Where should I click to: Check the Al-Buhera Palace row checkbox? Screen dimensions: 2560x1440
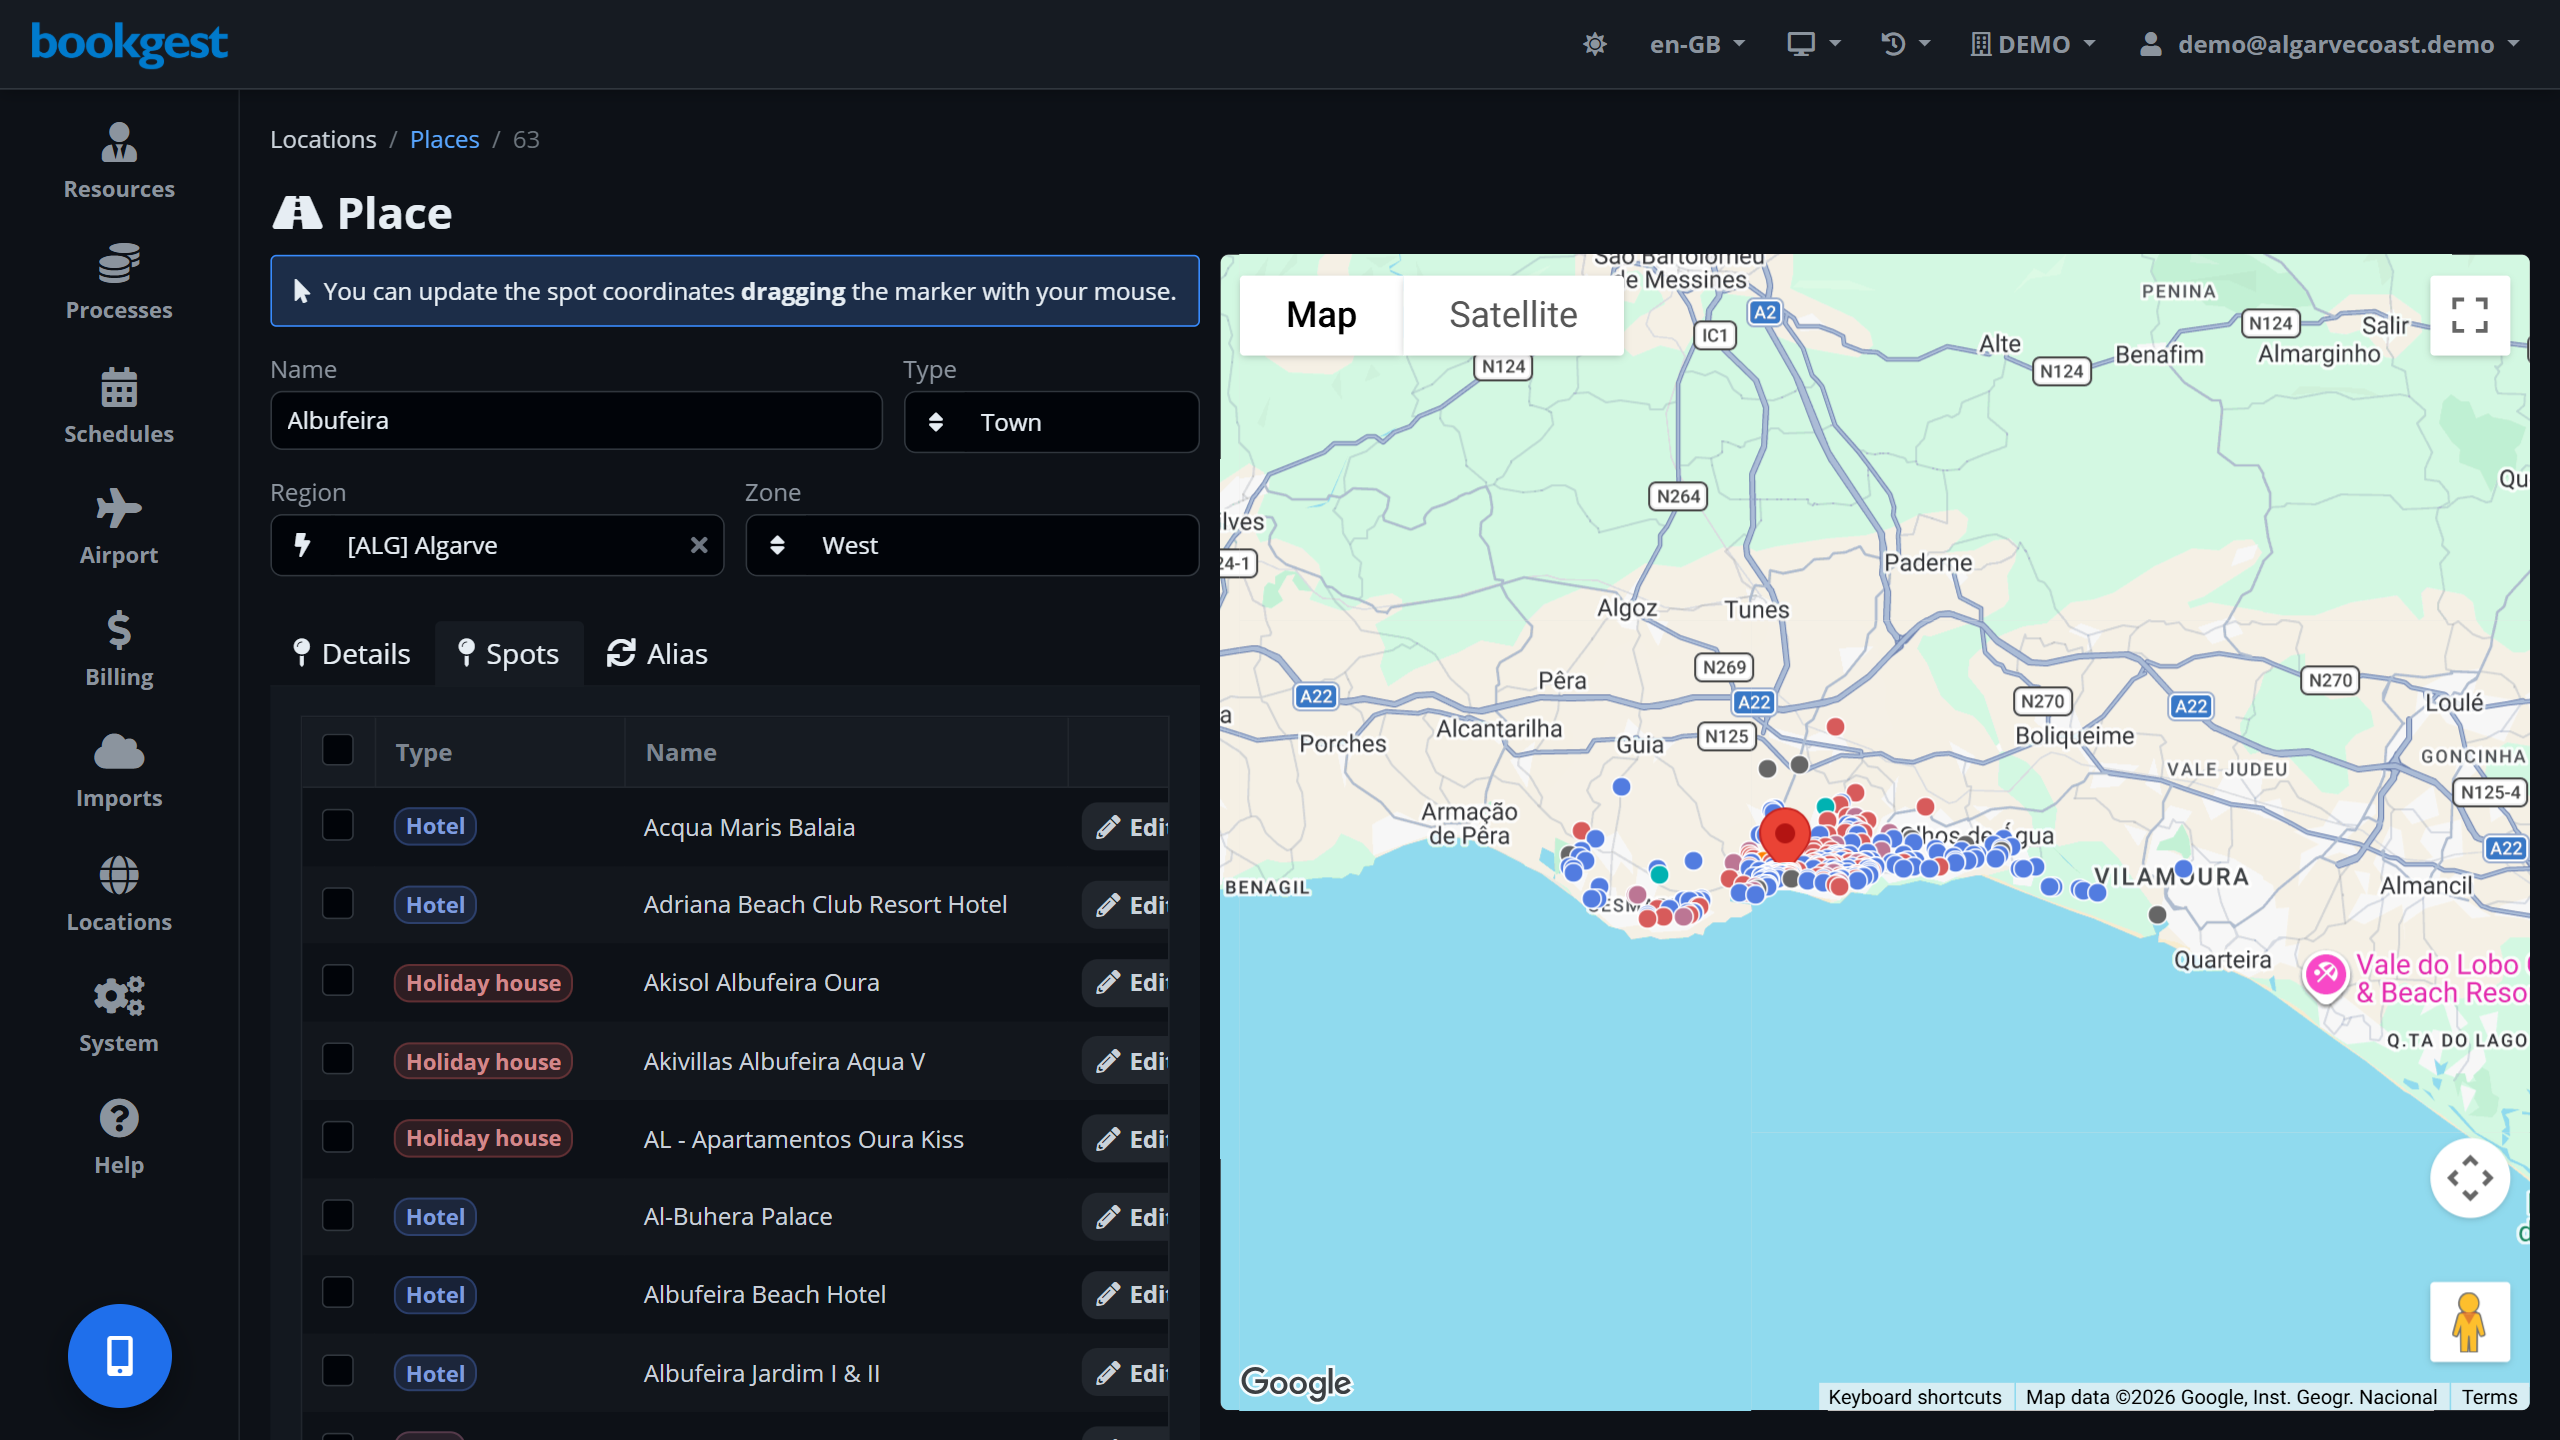click(338, 1216)
